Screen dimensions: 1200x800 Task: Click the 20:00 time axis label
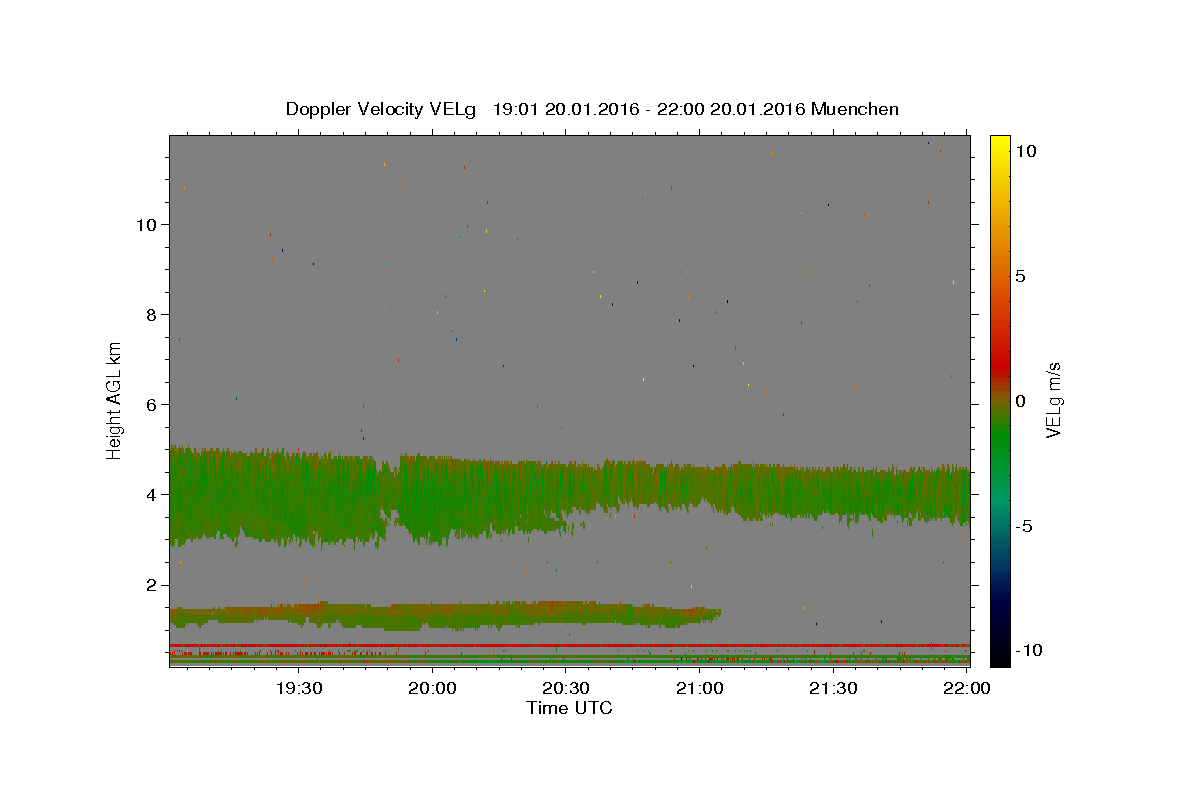tap(432, 688)
